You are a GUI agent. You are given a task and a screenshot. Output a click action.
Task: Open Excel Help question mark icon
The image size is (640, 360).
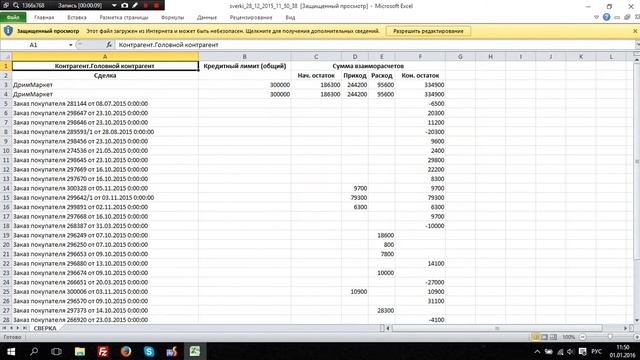(x=607, y=17)
